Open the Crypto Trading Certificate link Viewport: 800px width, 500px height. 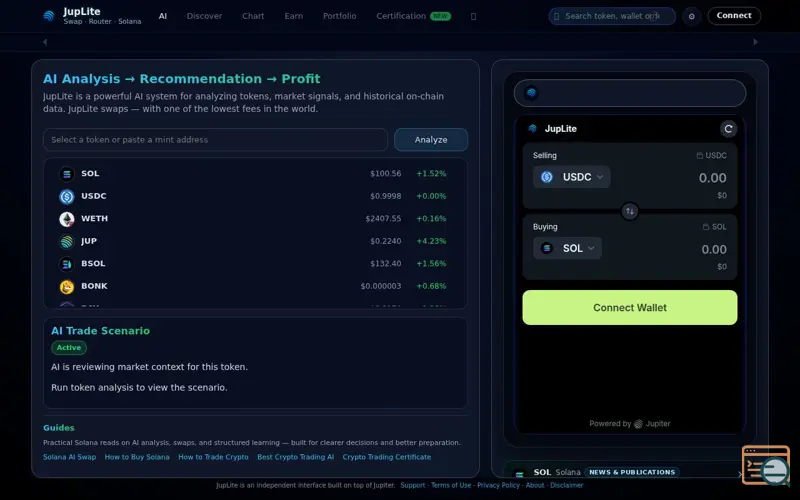click(x=387, y=457)
